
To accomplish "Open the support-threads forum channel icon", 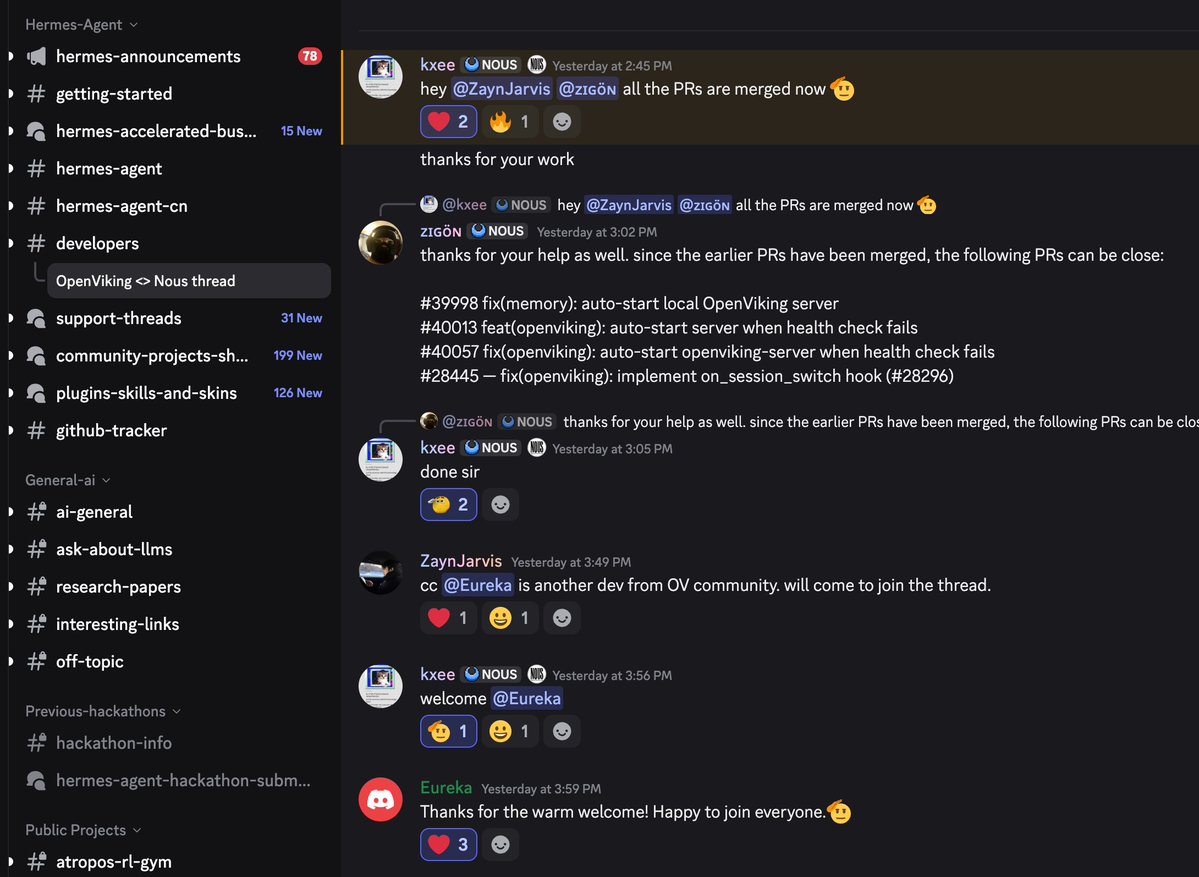I will (x=36, y=318).
